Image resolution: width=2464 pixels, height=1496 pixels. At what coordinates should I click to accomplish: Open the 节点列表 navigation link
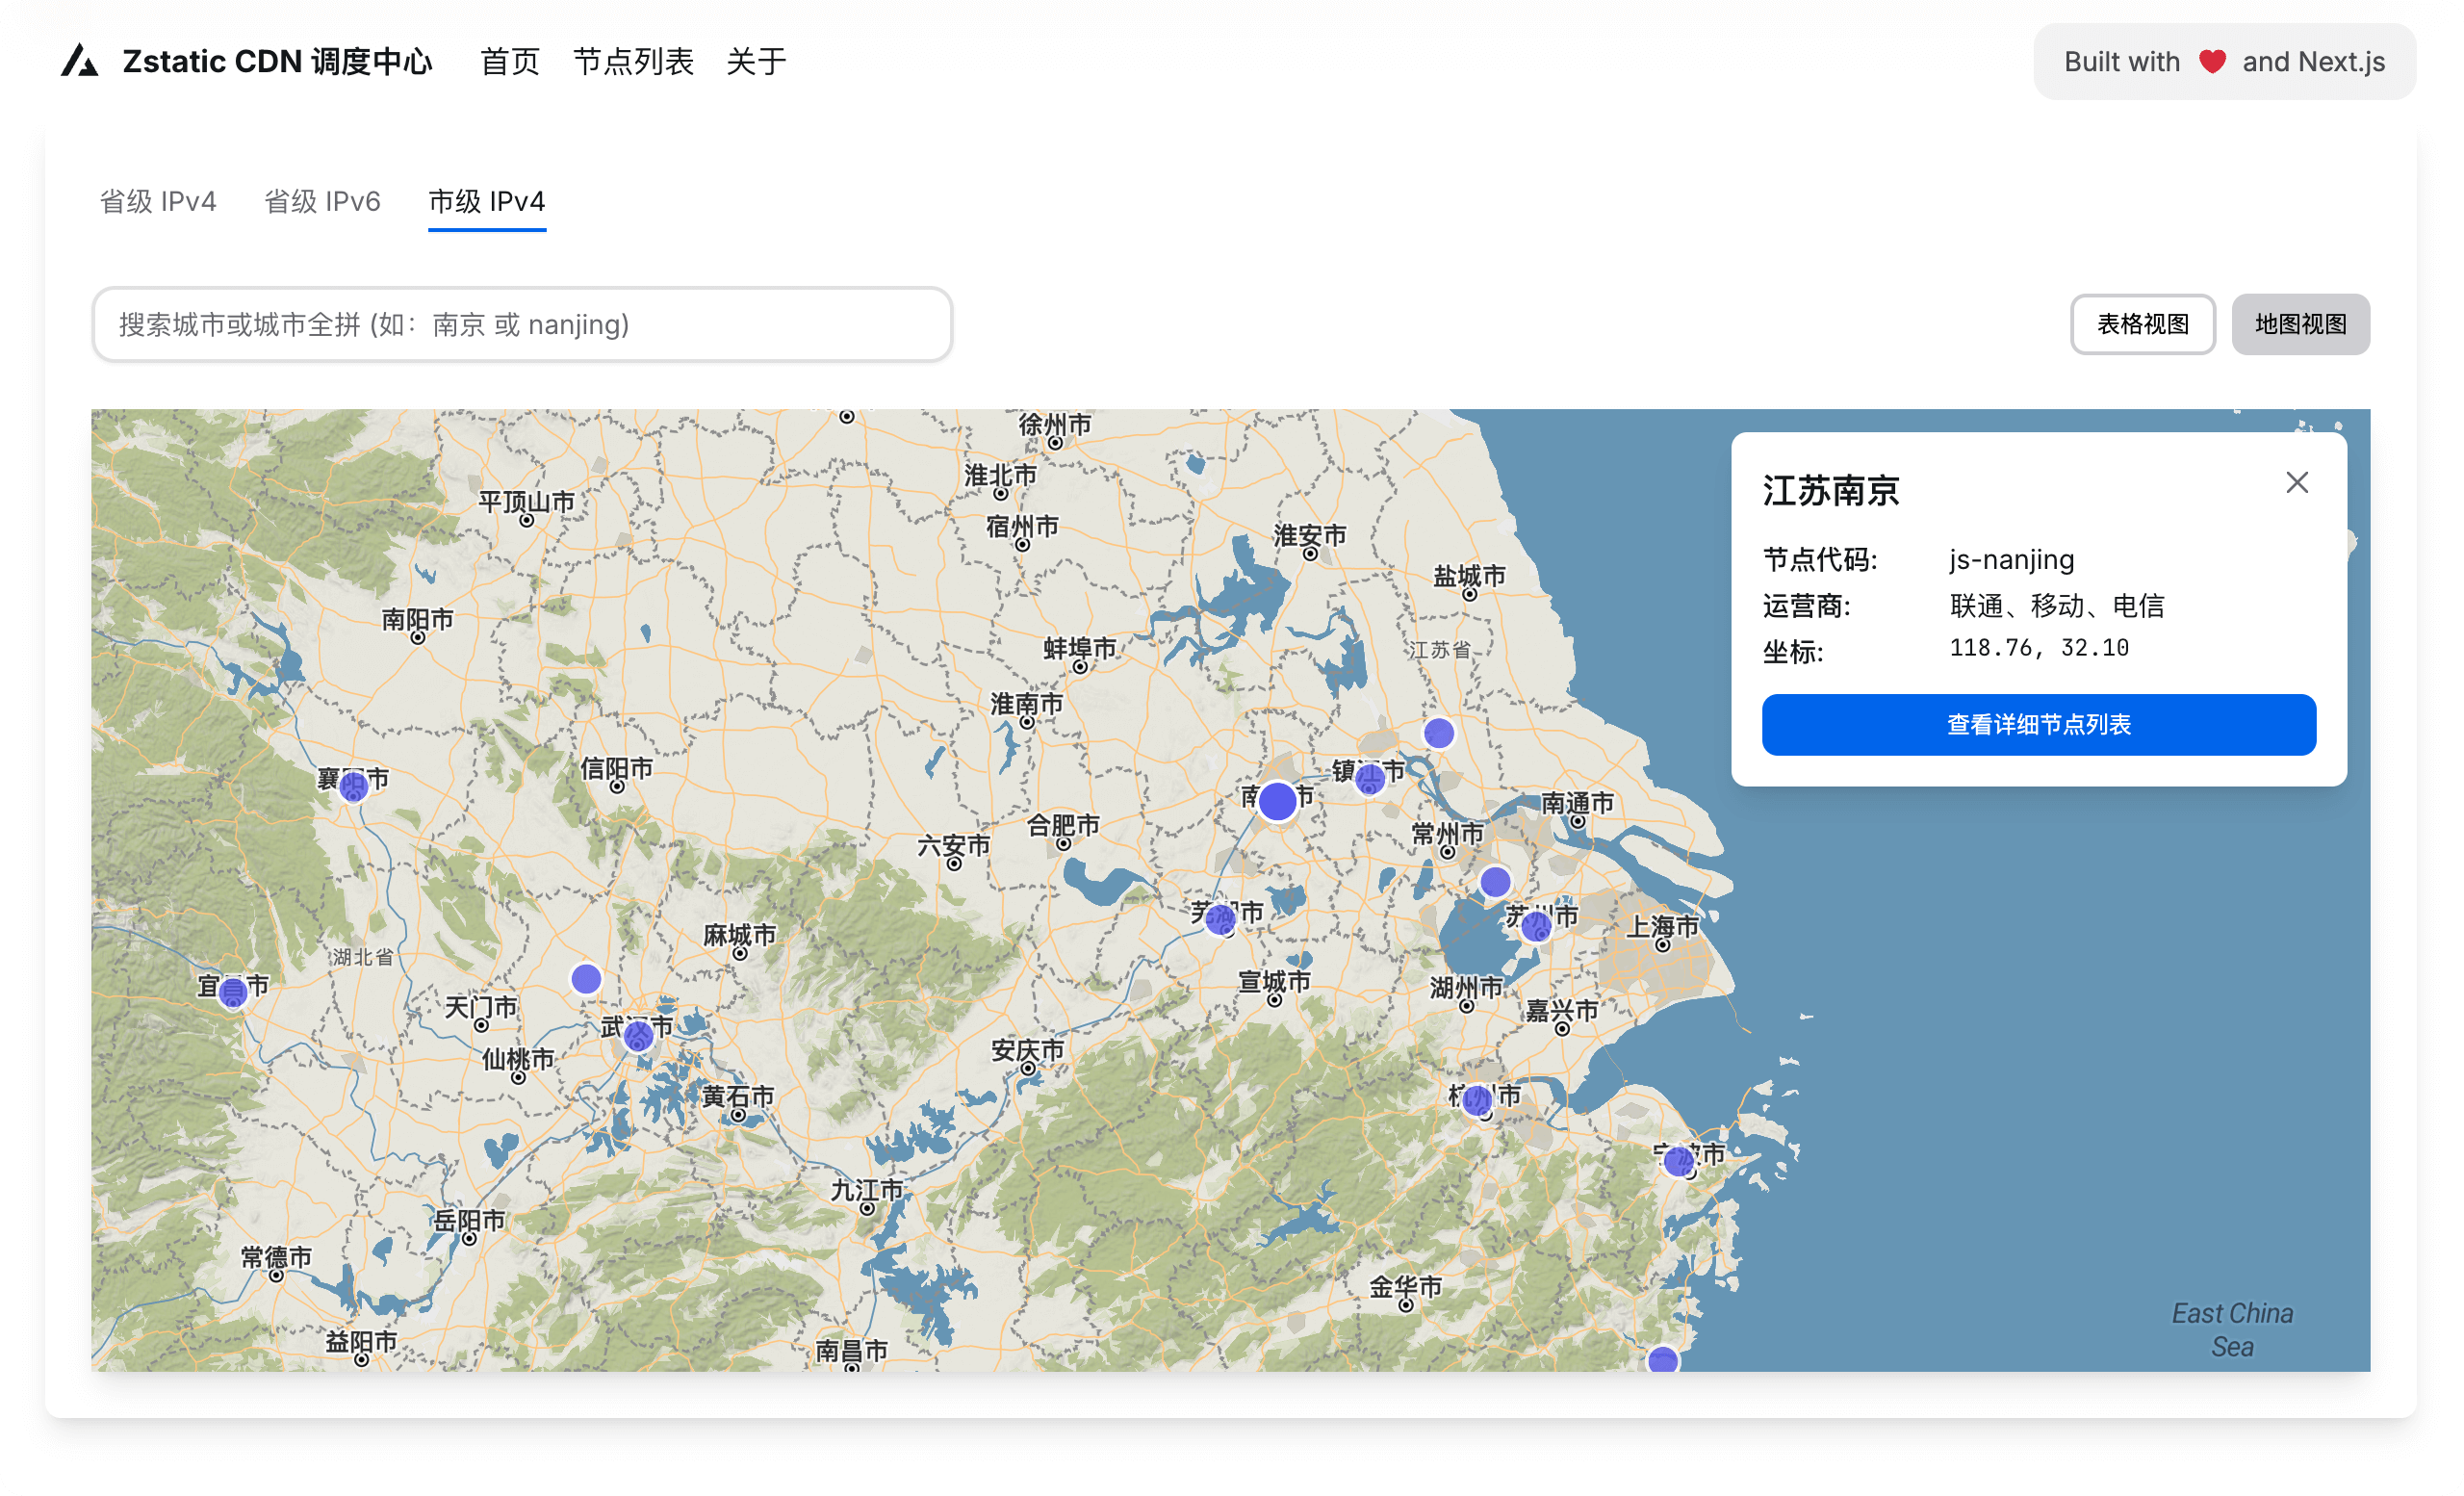click(633, 61)
